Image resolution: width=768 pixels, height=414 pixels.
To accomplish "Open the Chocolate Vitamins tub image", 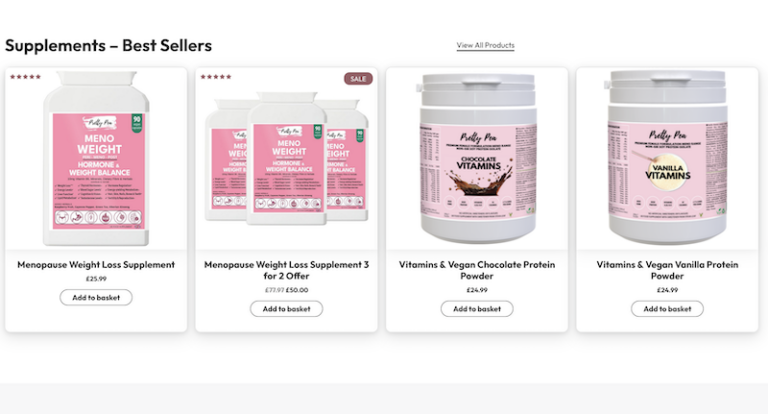I will pos(477,159).
